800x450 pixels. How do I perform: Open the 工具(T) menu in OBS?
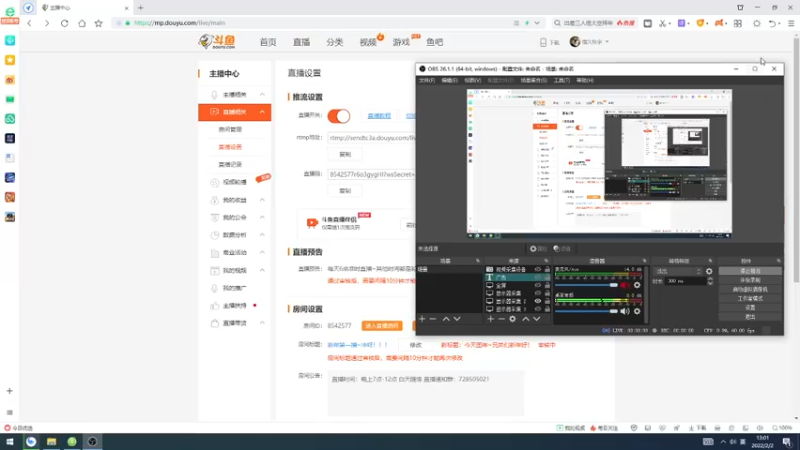[561, 81]
